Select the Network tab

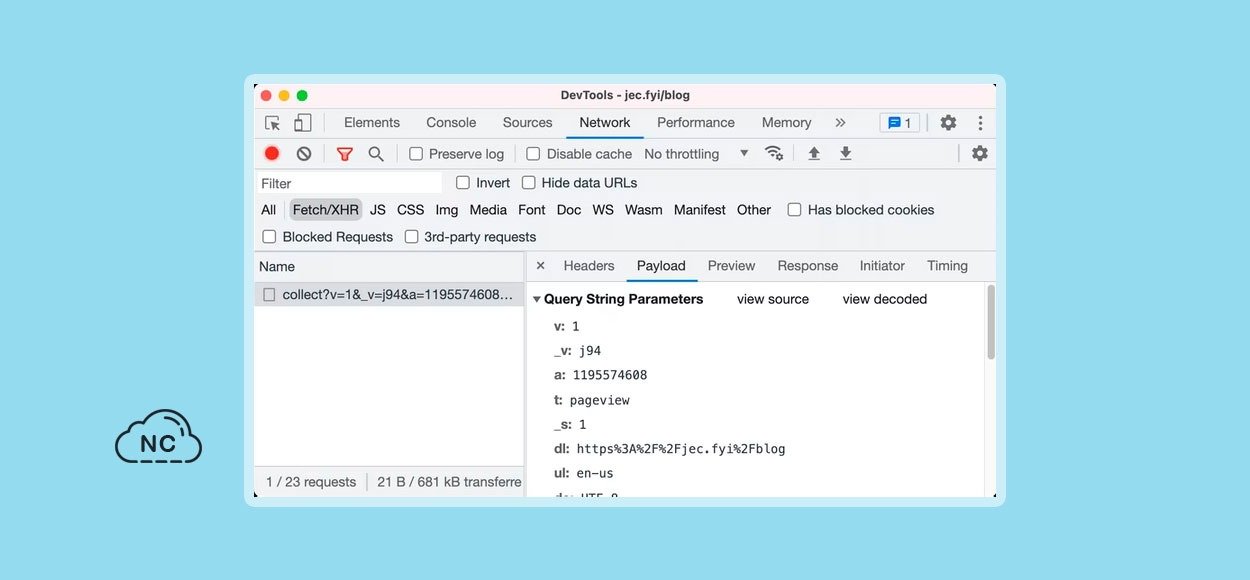(x=605, y=122)
